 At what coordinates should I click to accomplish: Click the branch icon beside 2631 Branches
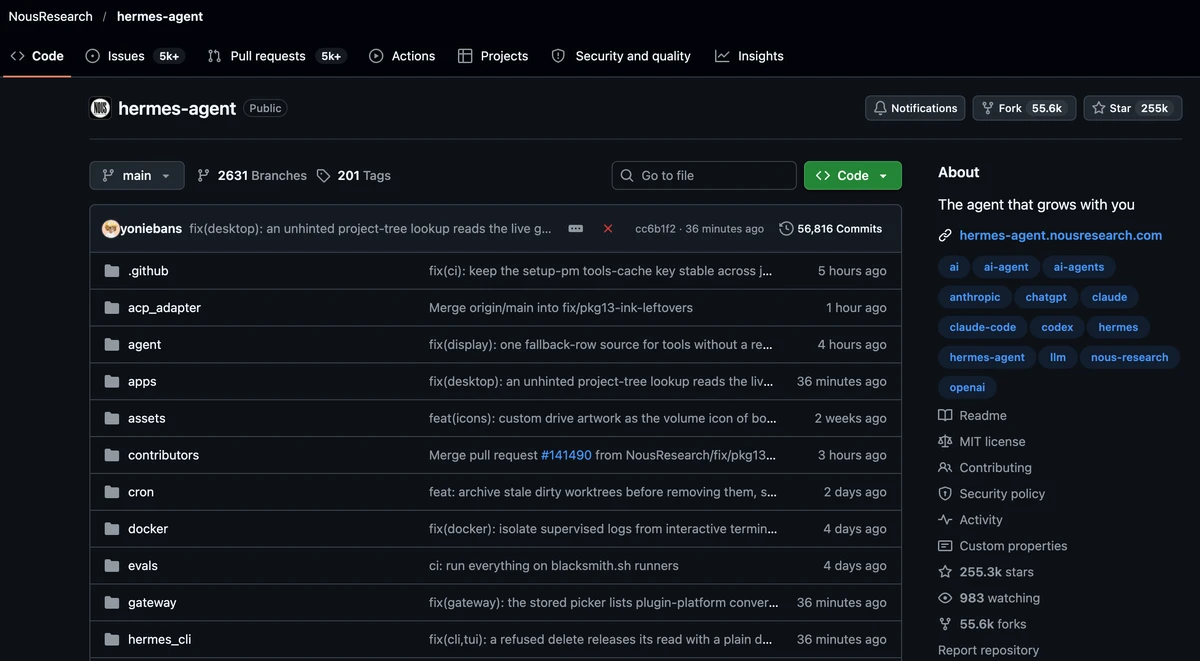[204, 175]
